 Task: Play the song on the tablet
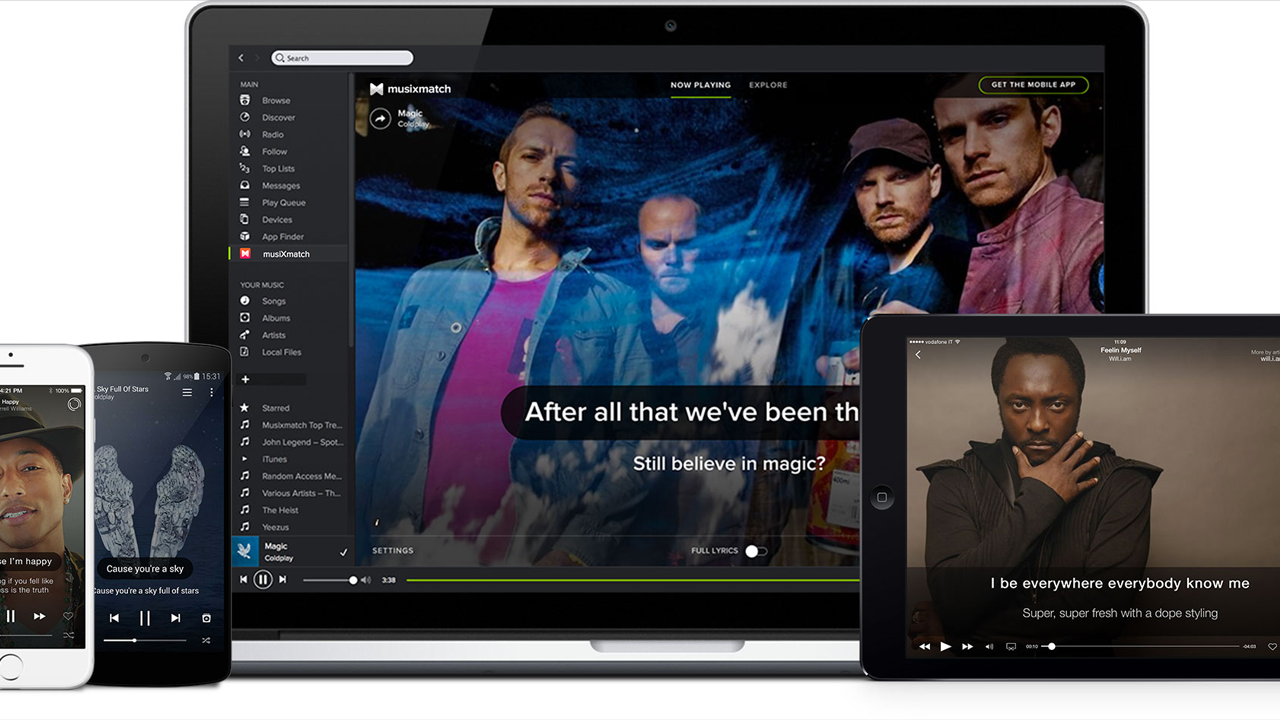[946, 647]
